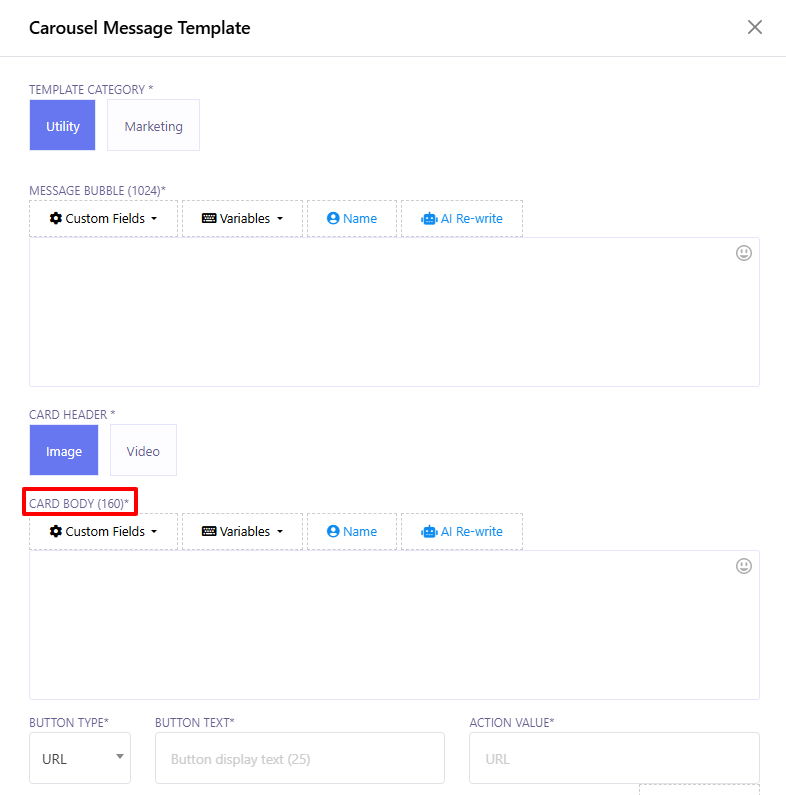Choose Video as card header

click(143, 451)
